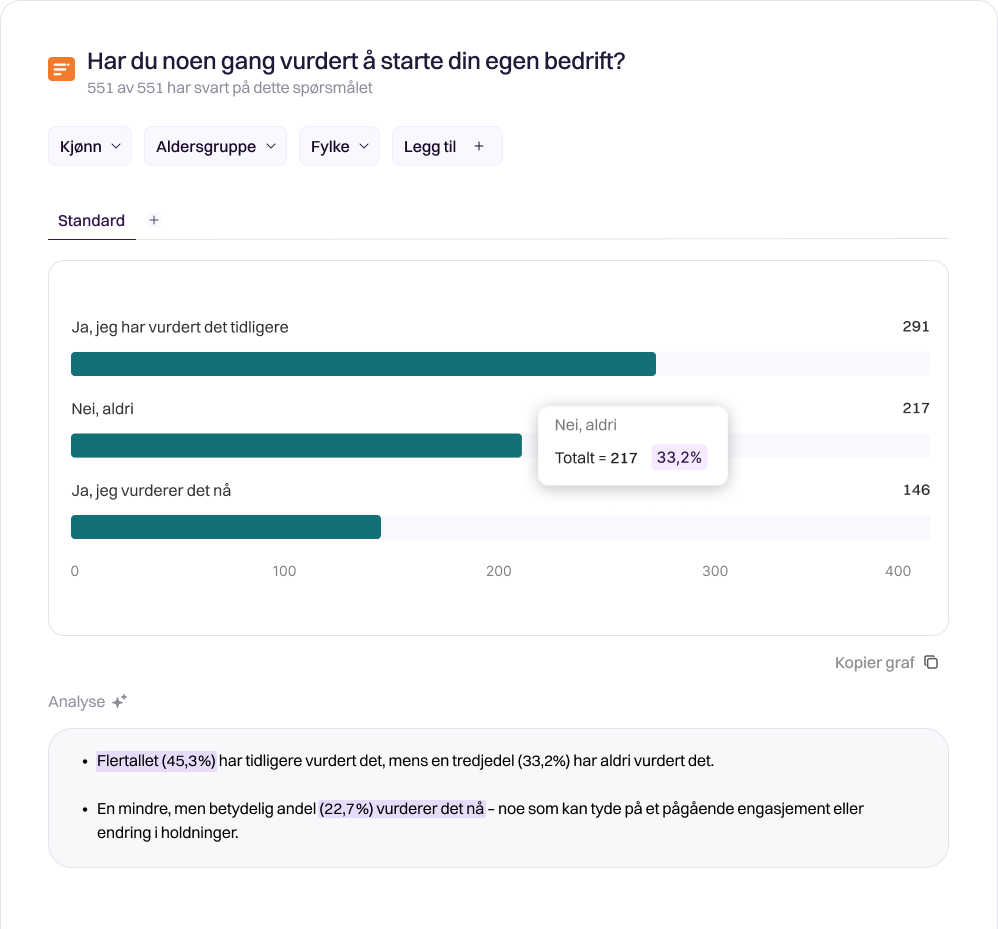This screenshot has width=998, height=929.
Task: Click the 291 response count value
Action: pos(915,326)
